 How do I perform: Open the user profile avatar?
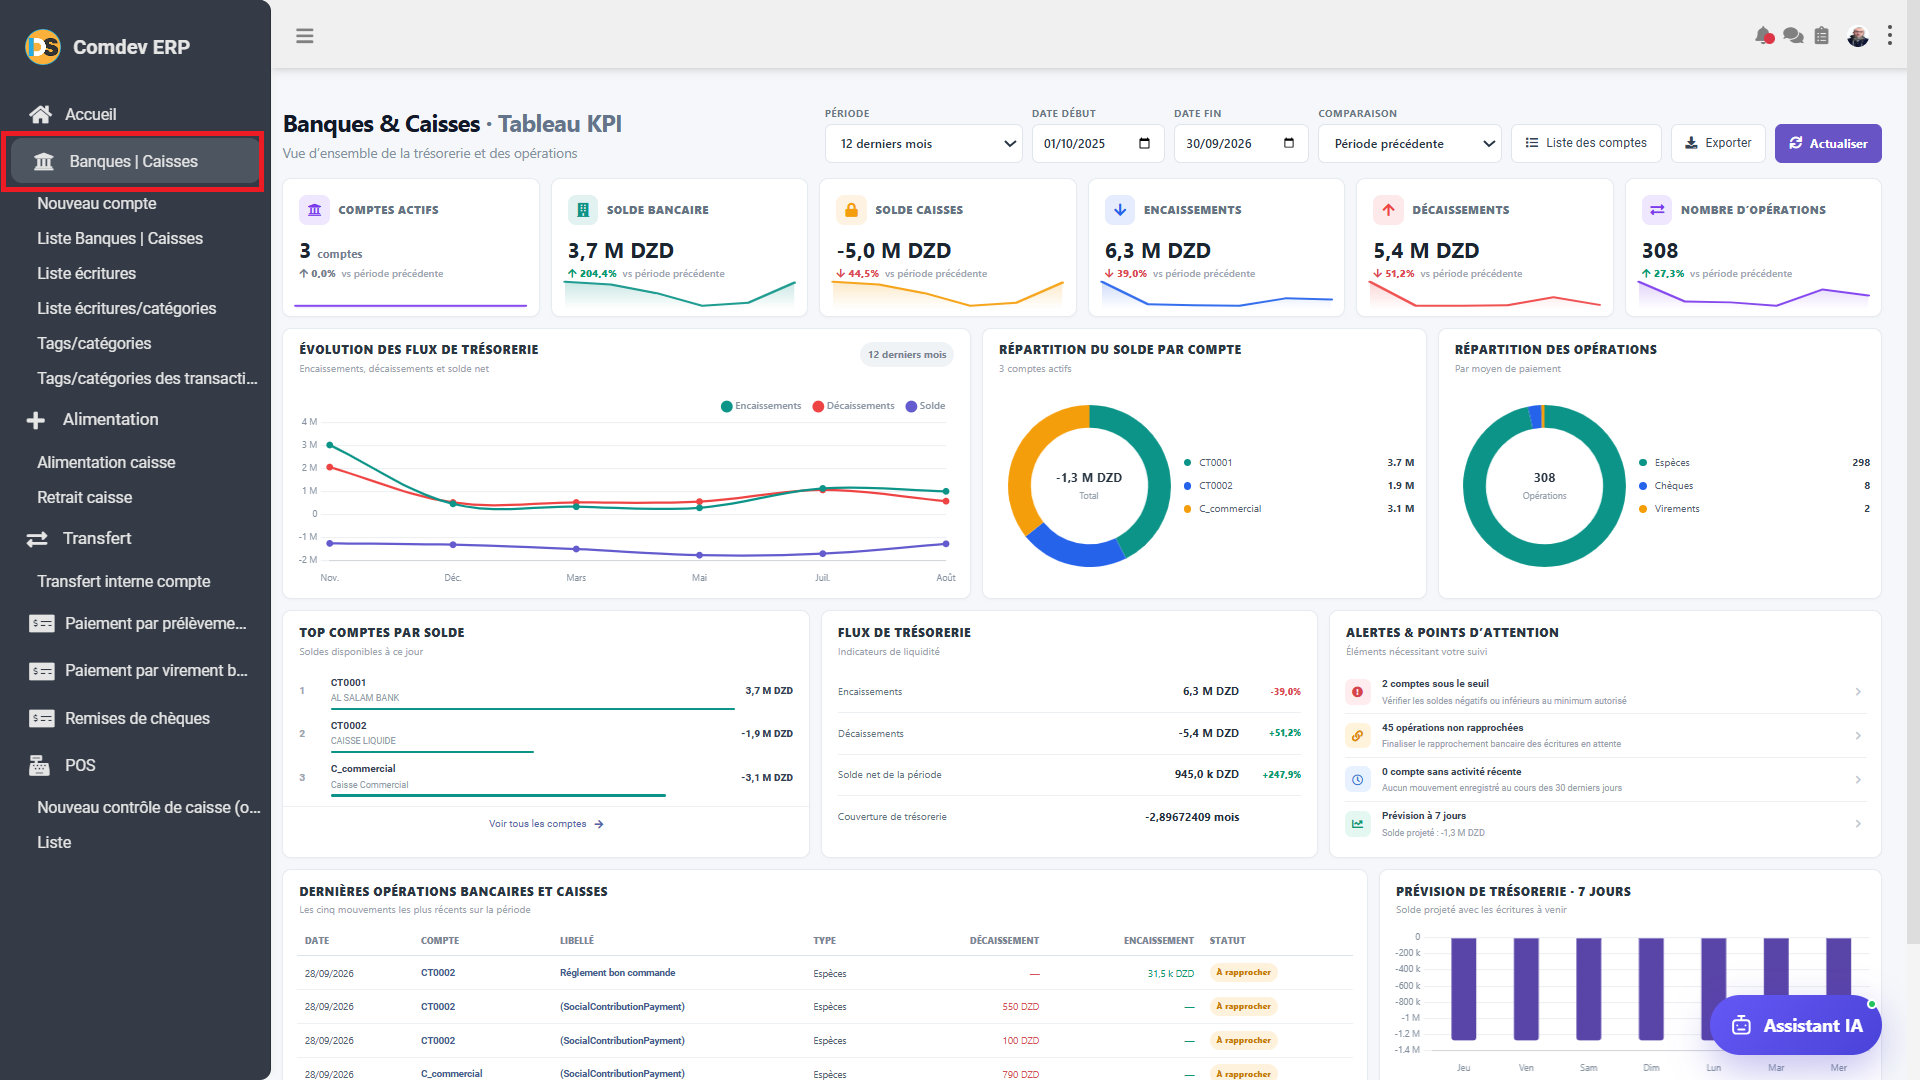1858,36
